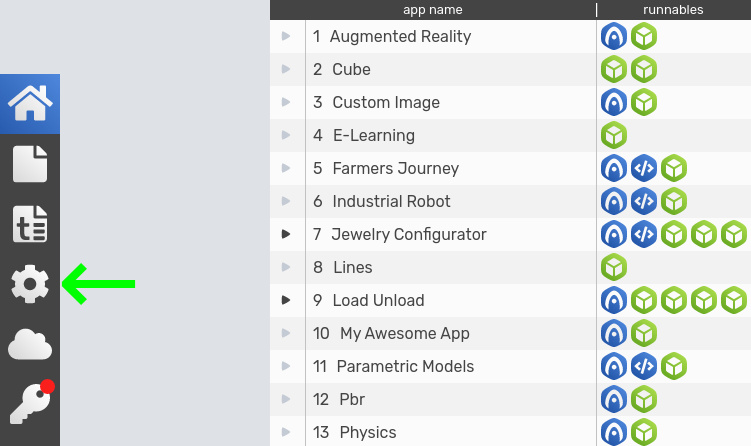This screenshot has height=446, width=751.
Task: Click E-Learning green cube runnable
Action: click(614, 135)
